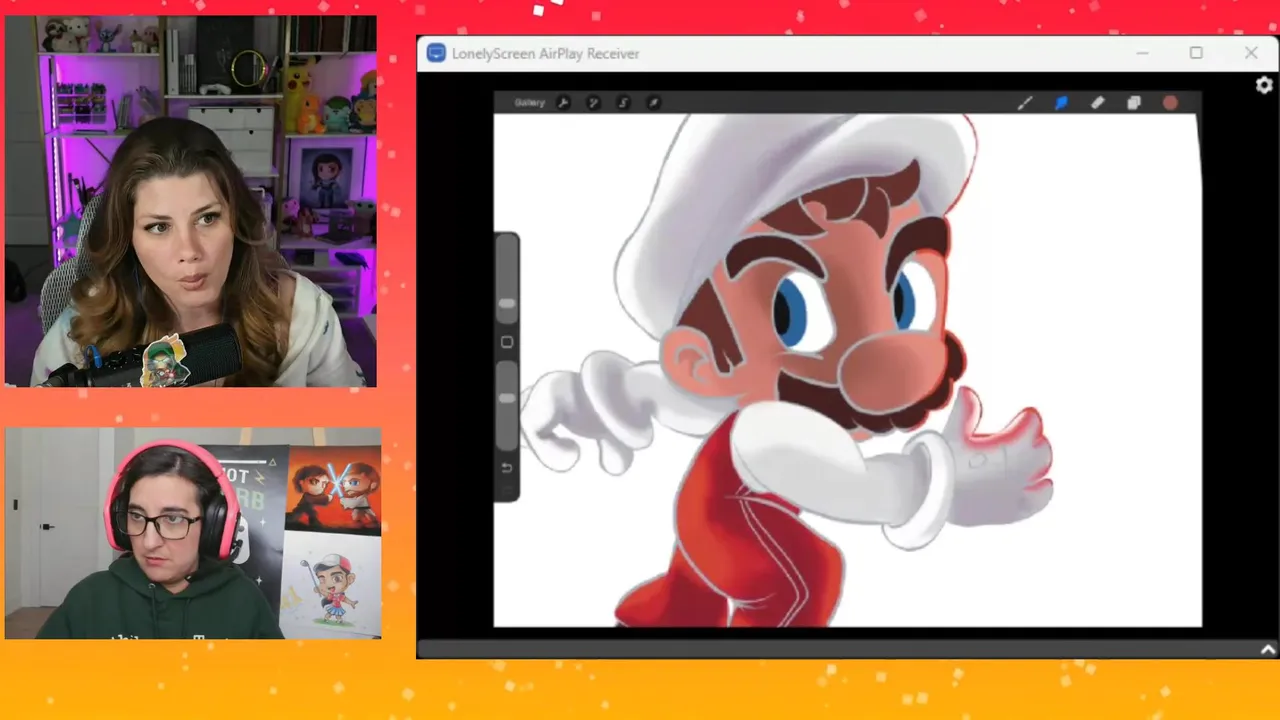Open the Procreate Gallery
The image size is (1280, 720).
point(529,103)
